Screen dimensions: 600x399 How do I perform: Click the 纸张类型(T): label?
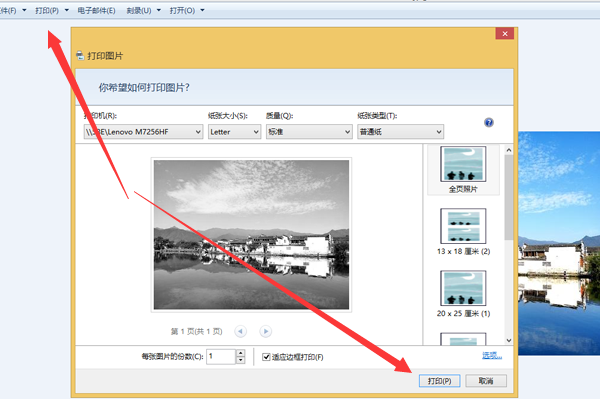tap(377, 116)
